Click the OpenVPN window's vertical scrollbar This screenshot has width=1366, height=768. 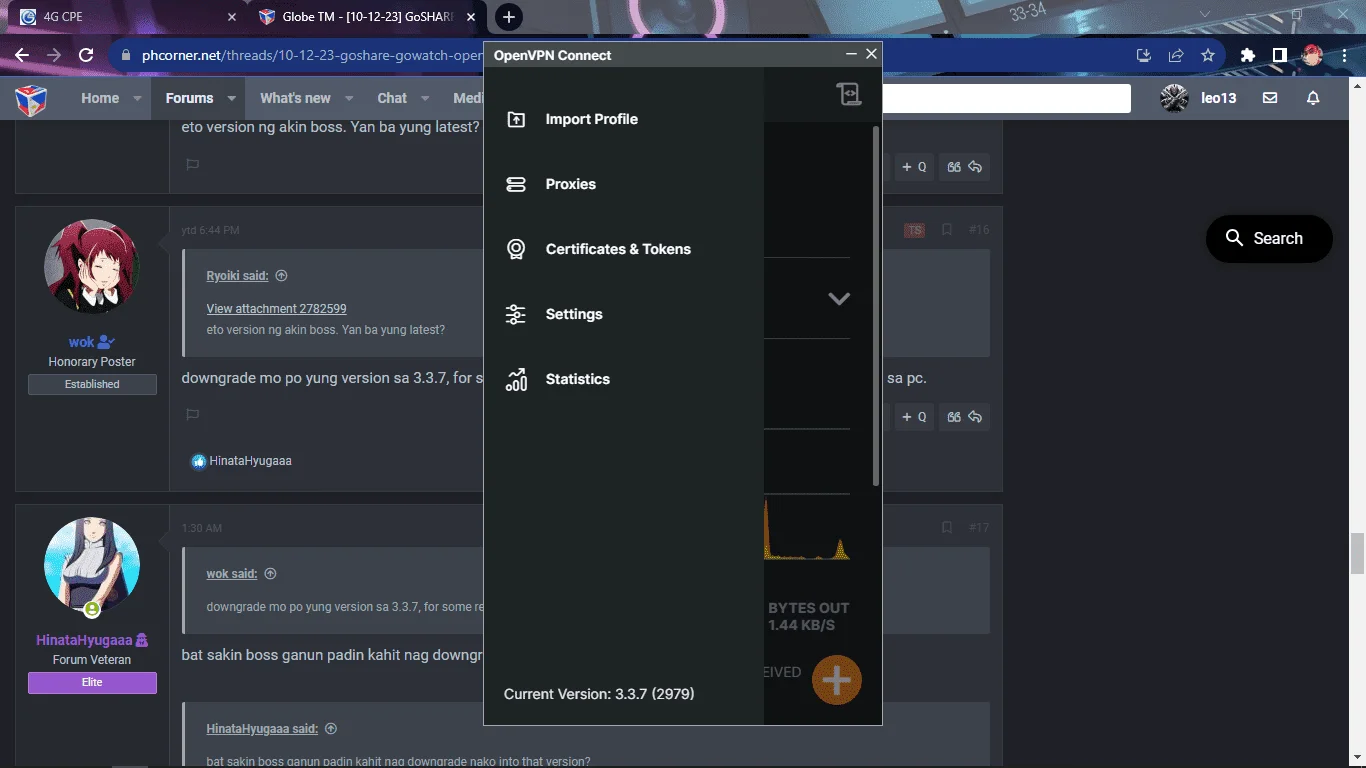click(877, 305)
